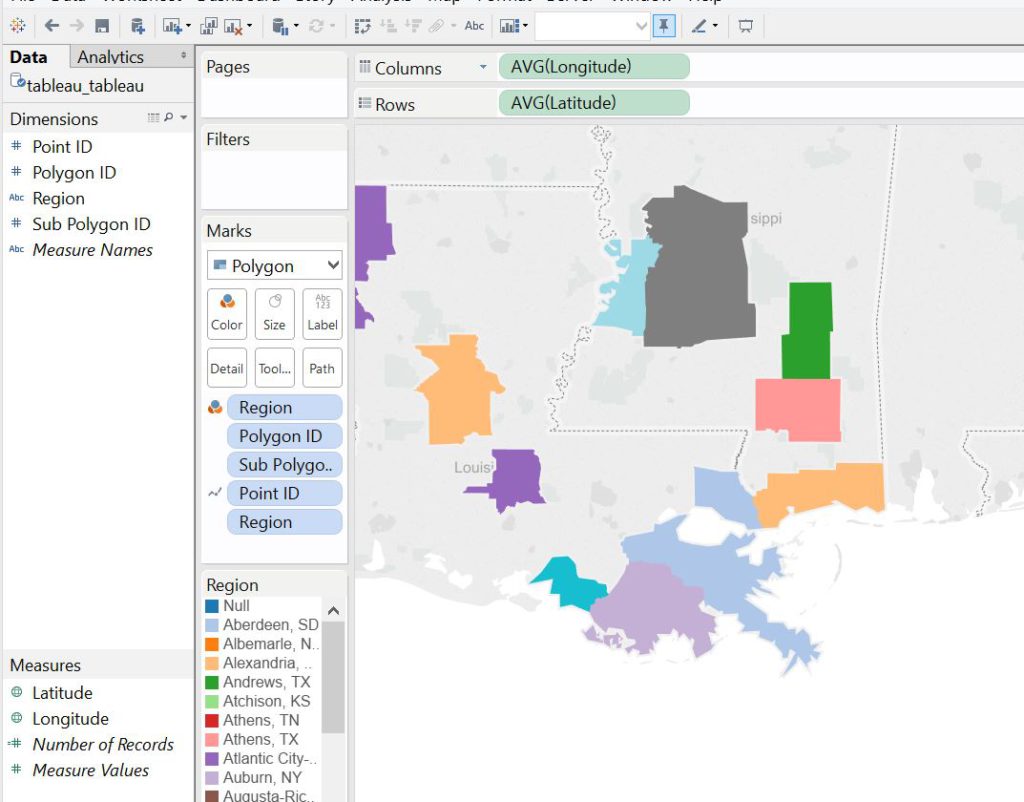Toggle the highlight tool in the toolbar

[x=701, y=27]
